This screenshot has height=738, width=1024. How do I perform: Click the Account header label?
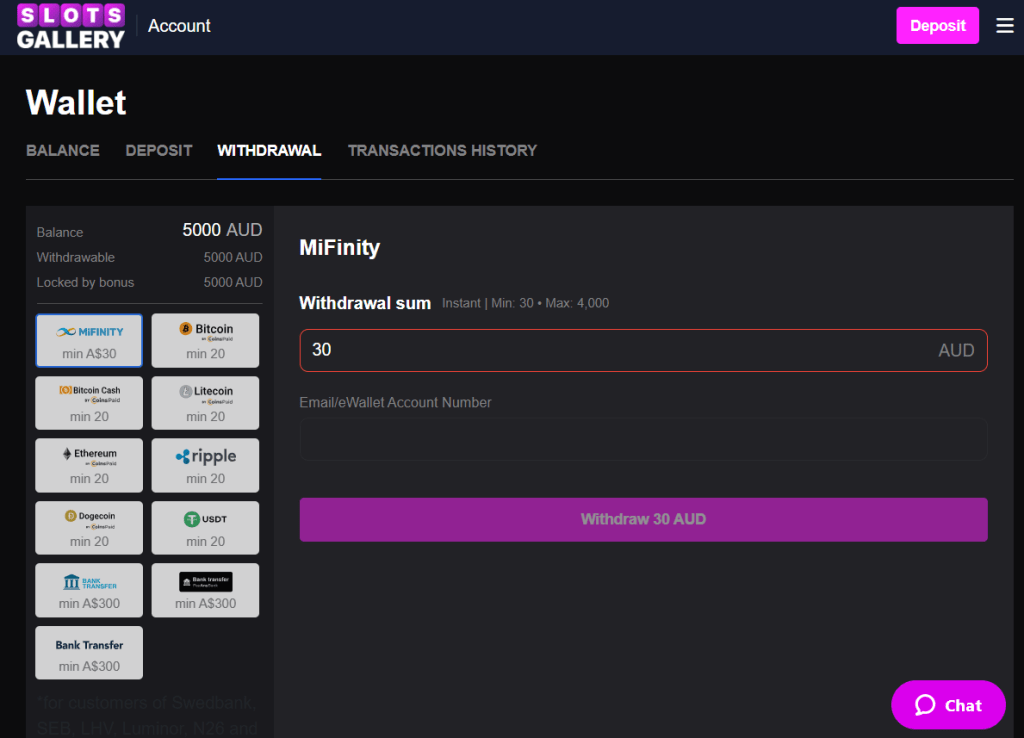point(179,26)
